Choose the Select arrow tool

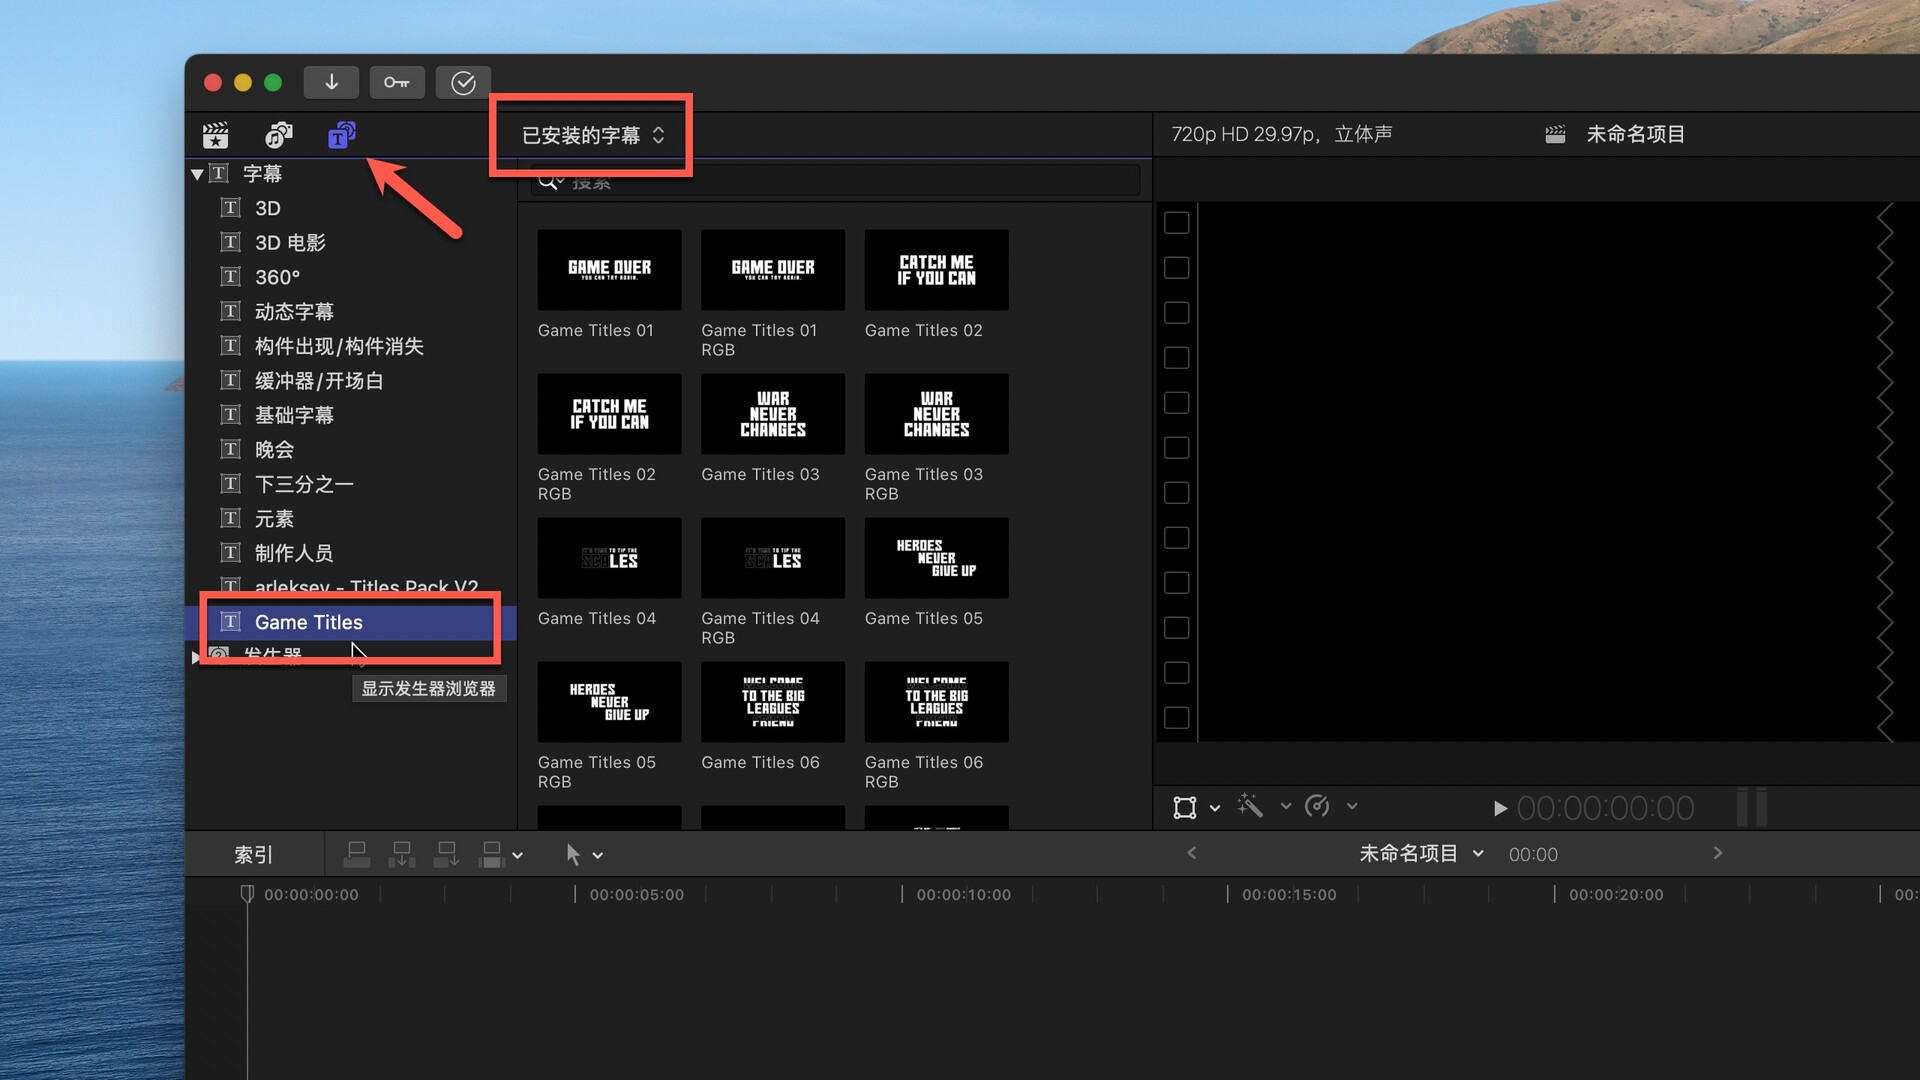point(573,855)
